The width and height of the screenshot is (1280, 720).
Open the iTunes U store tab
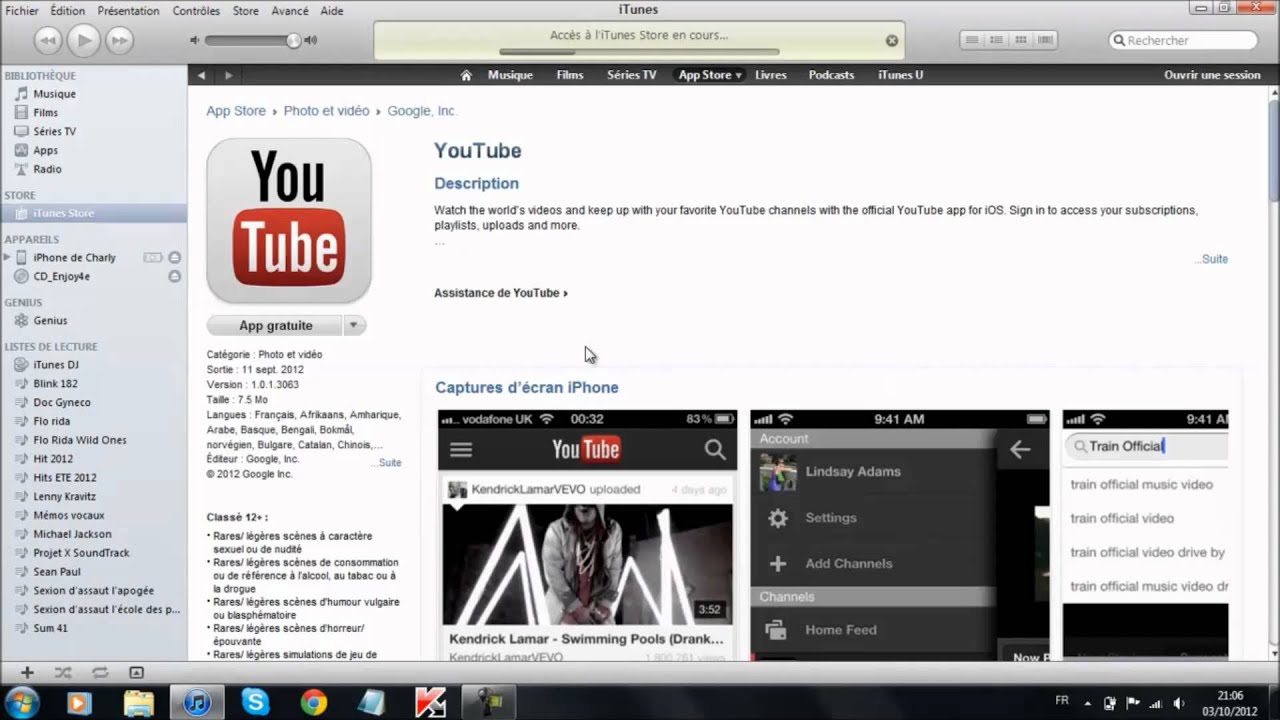[900, 75]
